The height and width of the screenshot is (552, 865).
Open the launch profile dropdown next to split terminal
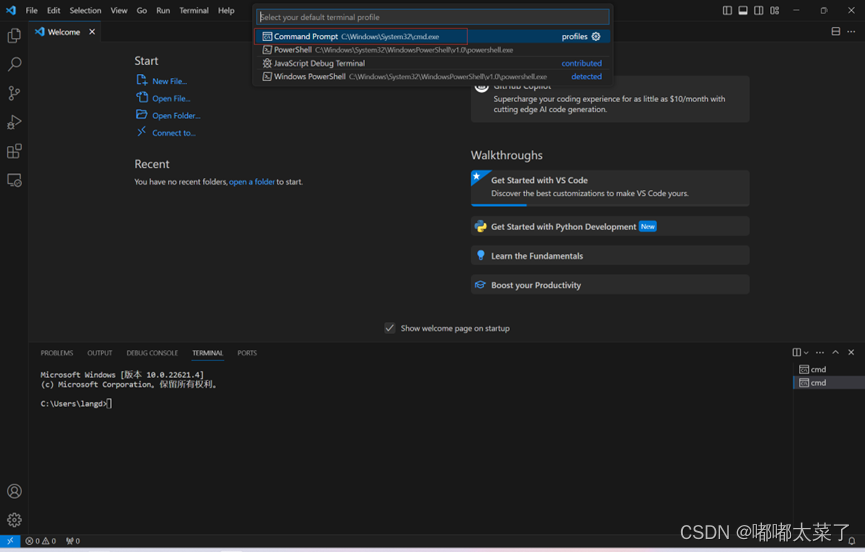(x=806, y=352)
